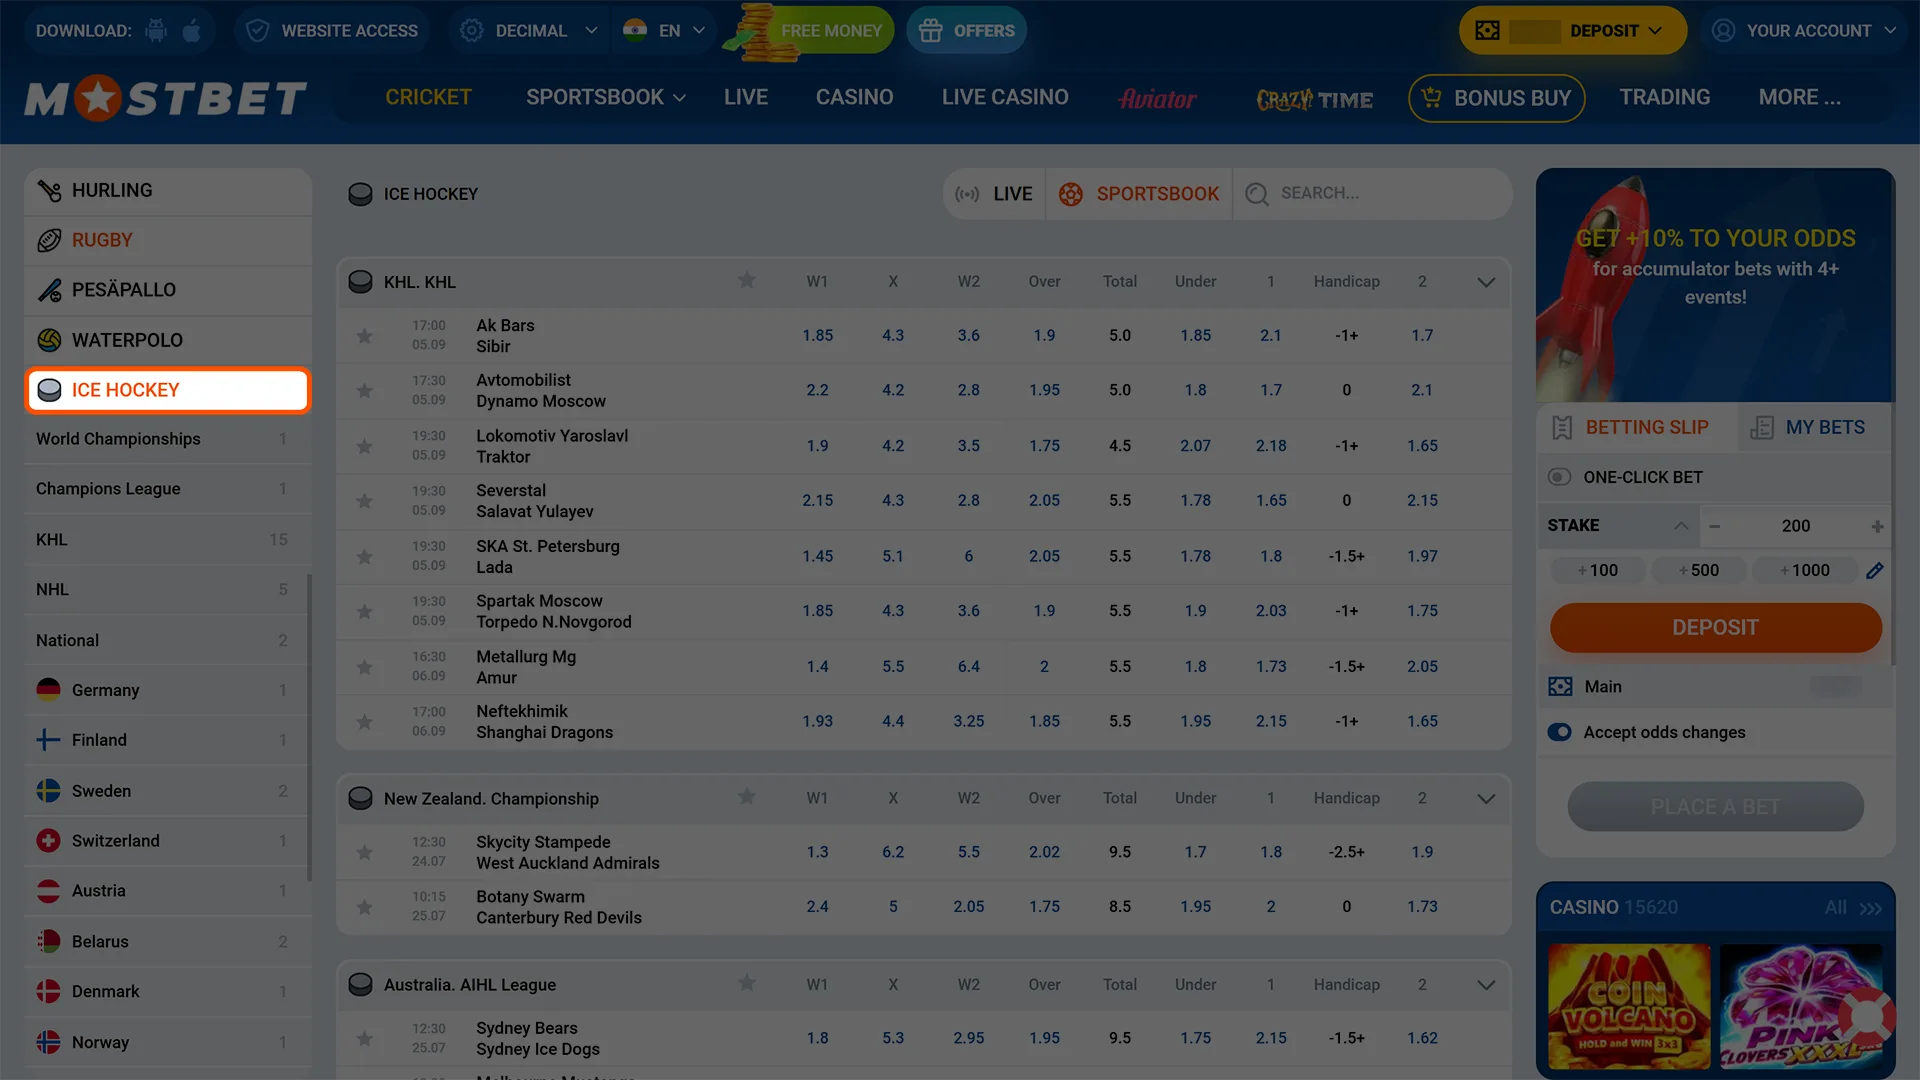Star the SKA St. Petersburg vs Lada match
Image resolution: width=1920 pixels, height=1080 pixels.
click(365, 557)
